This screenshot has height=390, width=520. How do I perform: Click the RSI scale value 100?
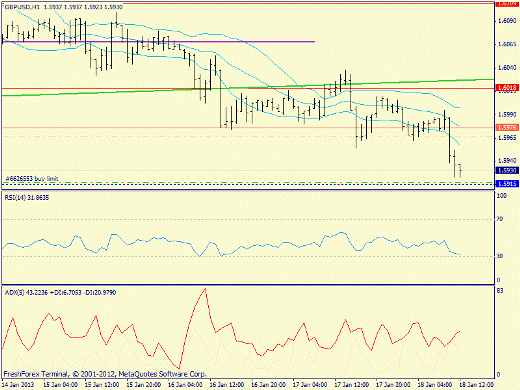pos(502,196)
